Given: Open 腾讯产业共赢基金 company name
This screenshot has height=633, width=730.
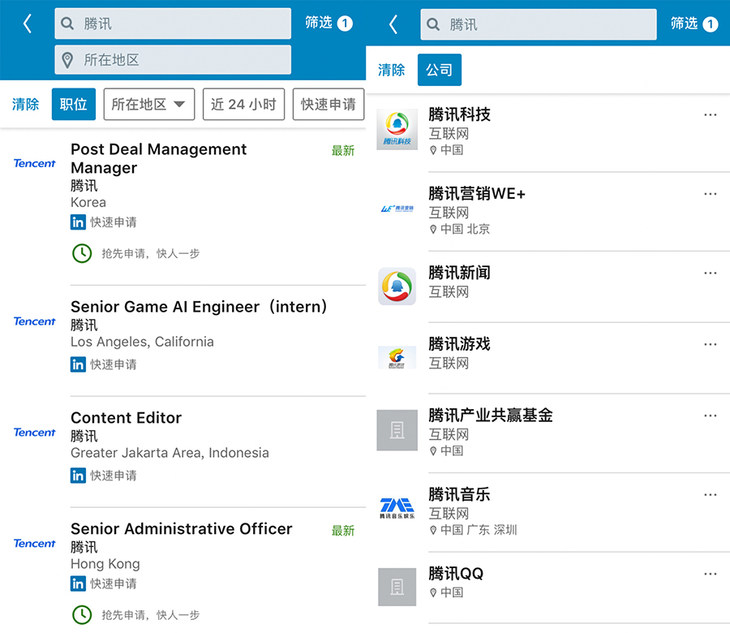Looking at the screenshot, I should tap(491, 415).
